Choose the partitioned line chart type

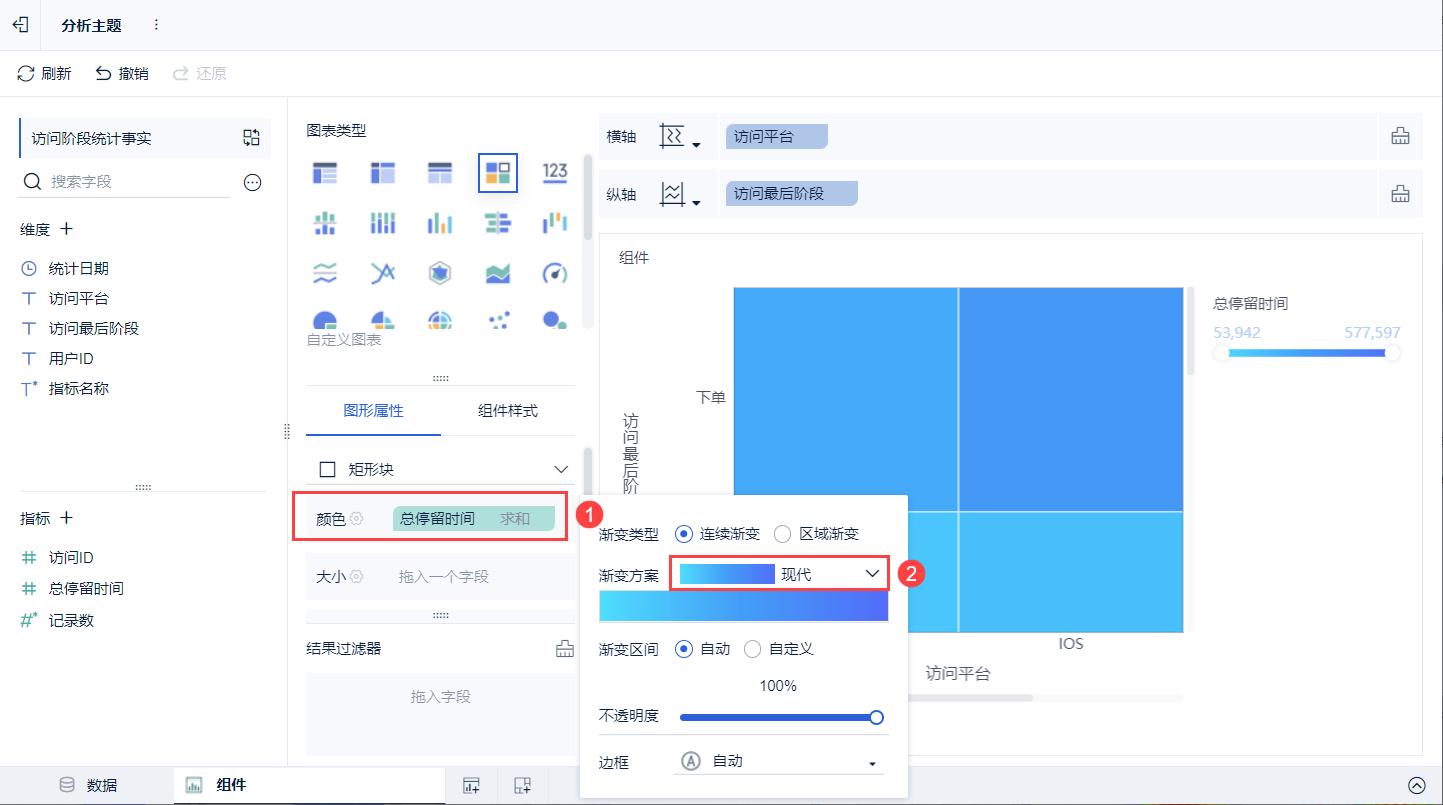[x=325, y=273]
